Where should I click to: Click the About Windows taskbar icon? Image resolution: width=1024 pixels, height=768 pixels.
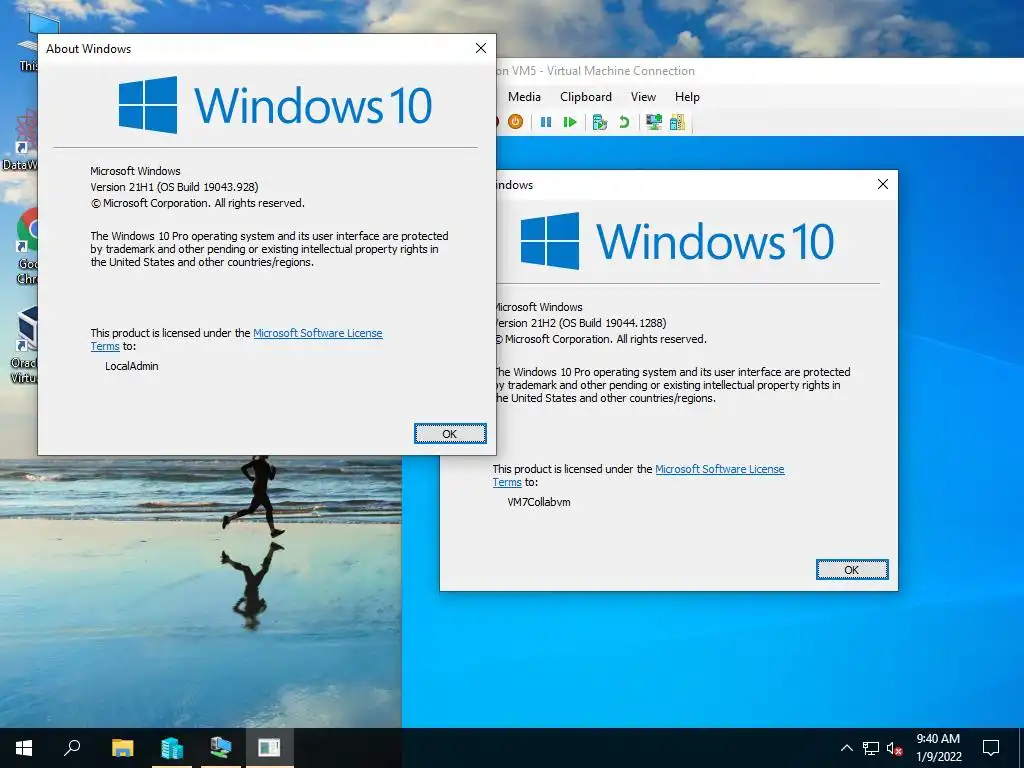point(269,748)
